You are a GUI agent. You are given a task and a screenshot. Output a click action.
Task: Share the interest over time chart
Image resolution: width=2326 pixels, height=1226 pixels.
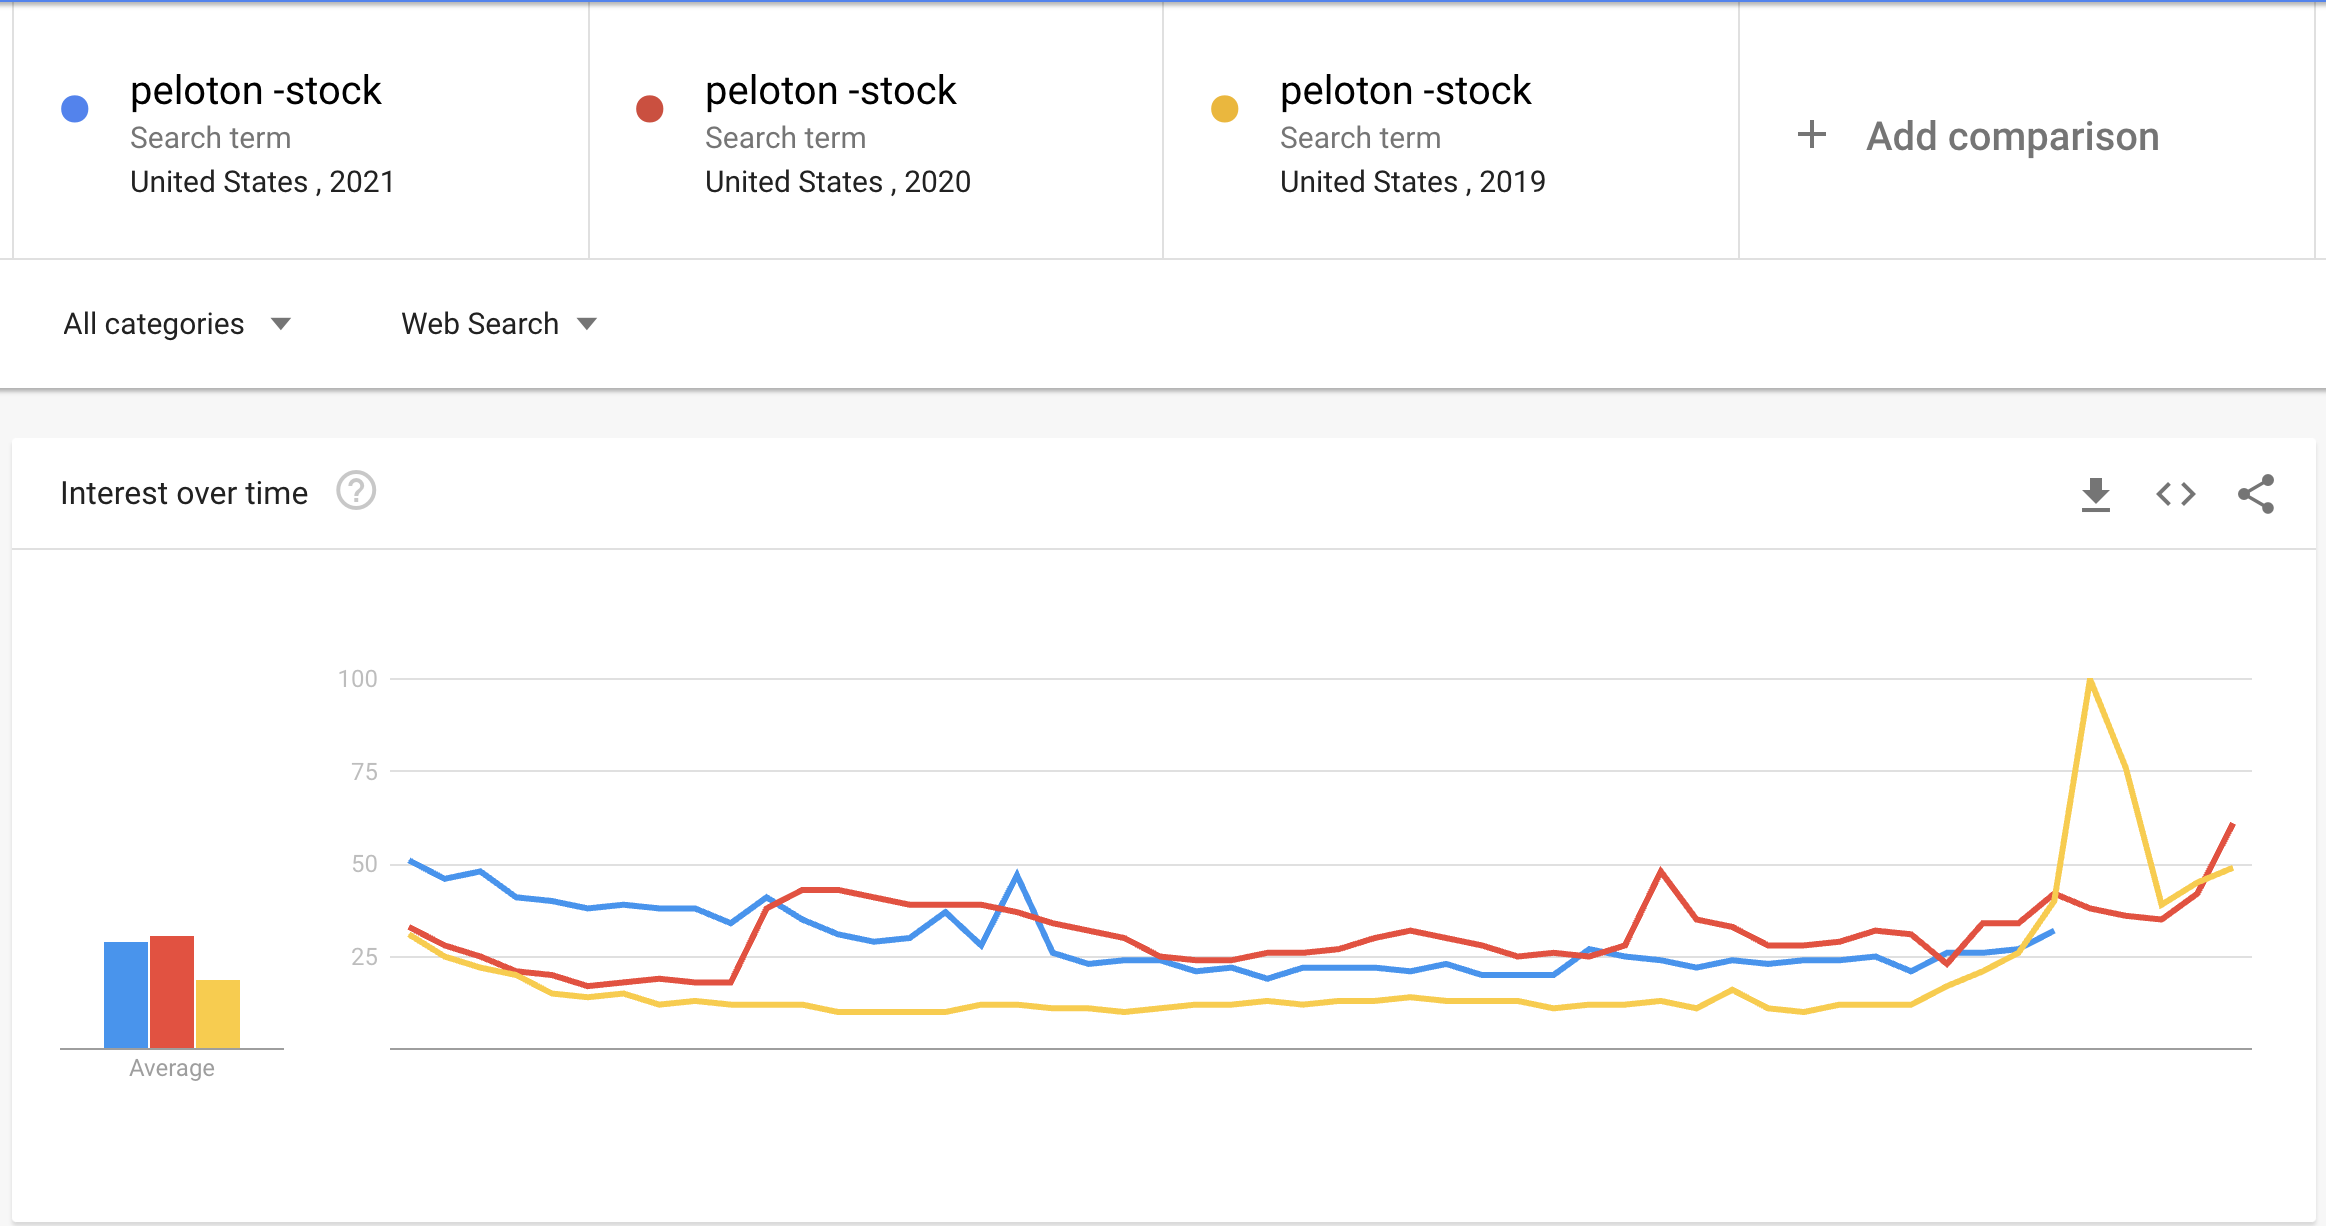pos(2256,494)
